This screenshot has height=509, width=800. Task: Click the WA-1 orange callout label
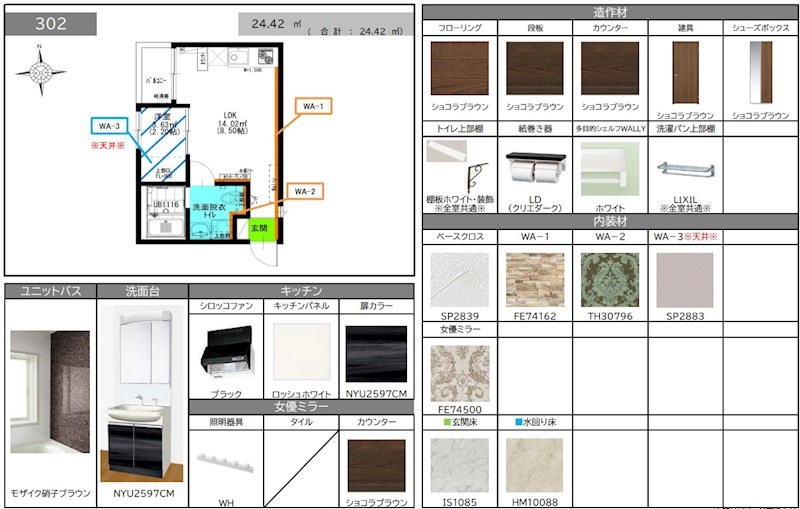(x=311, y=105)
